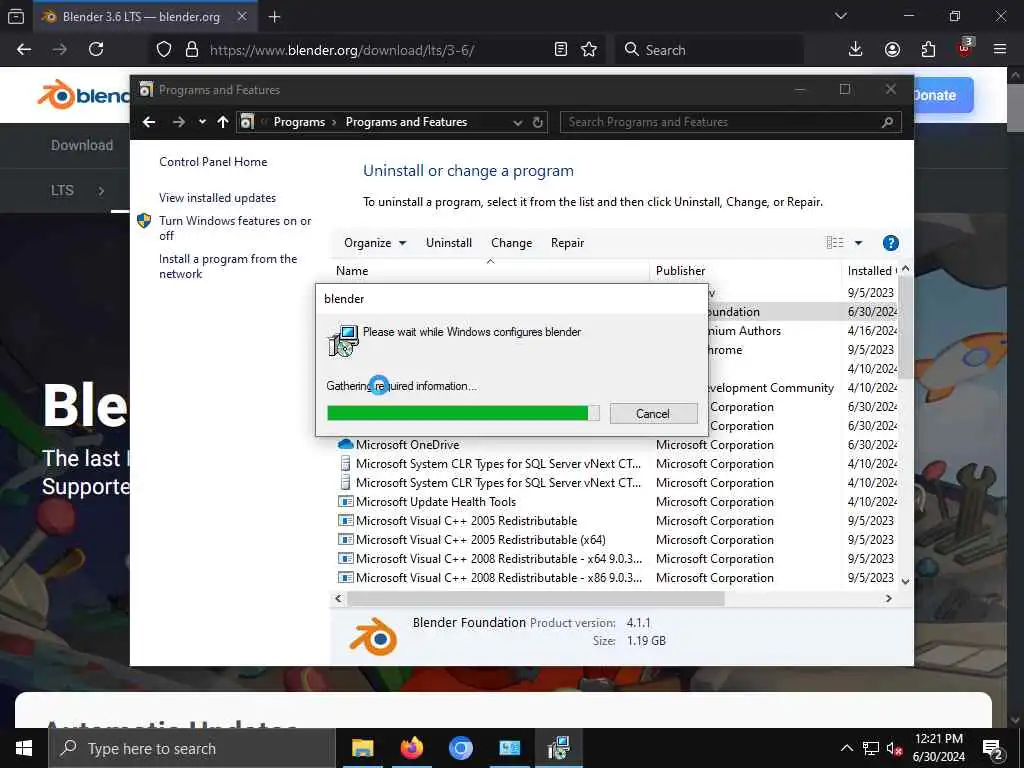Screen dimensions: 1024x768
Task: Open Control Panel Home link
Action: 213,162
